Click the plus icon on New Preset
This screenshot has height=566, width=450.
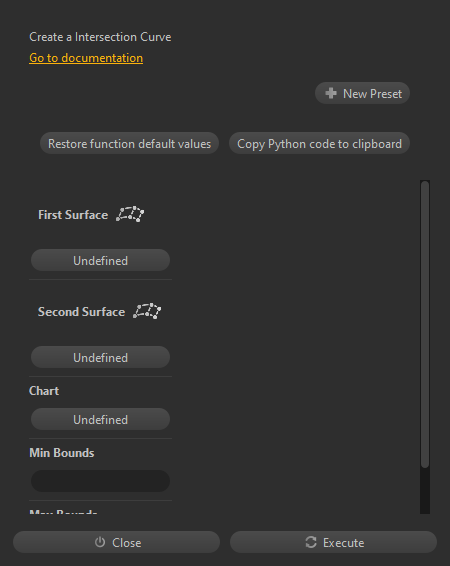(x=331, y=93)
